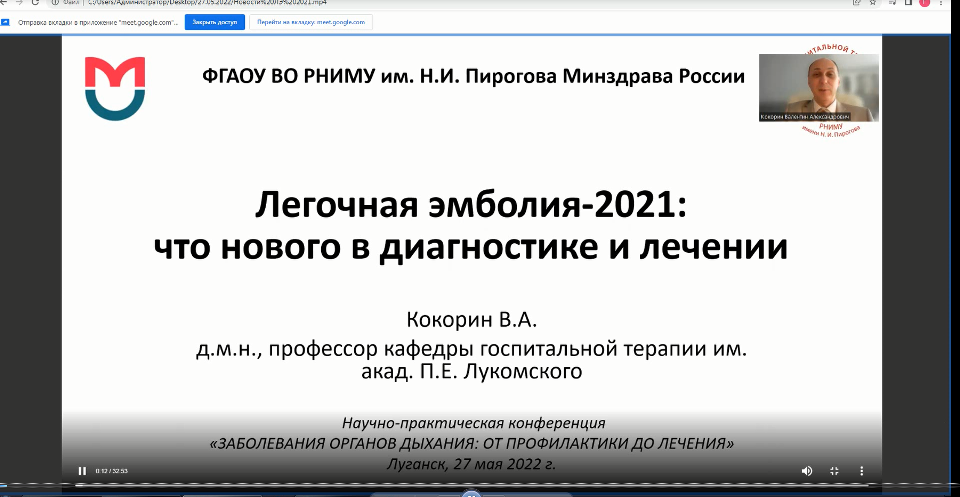Open the browser side panel icon
The width and height of the screenshot is (960, 497).
pos(908,2)
